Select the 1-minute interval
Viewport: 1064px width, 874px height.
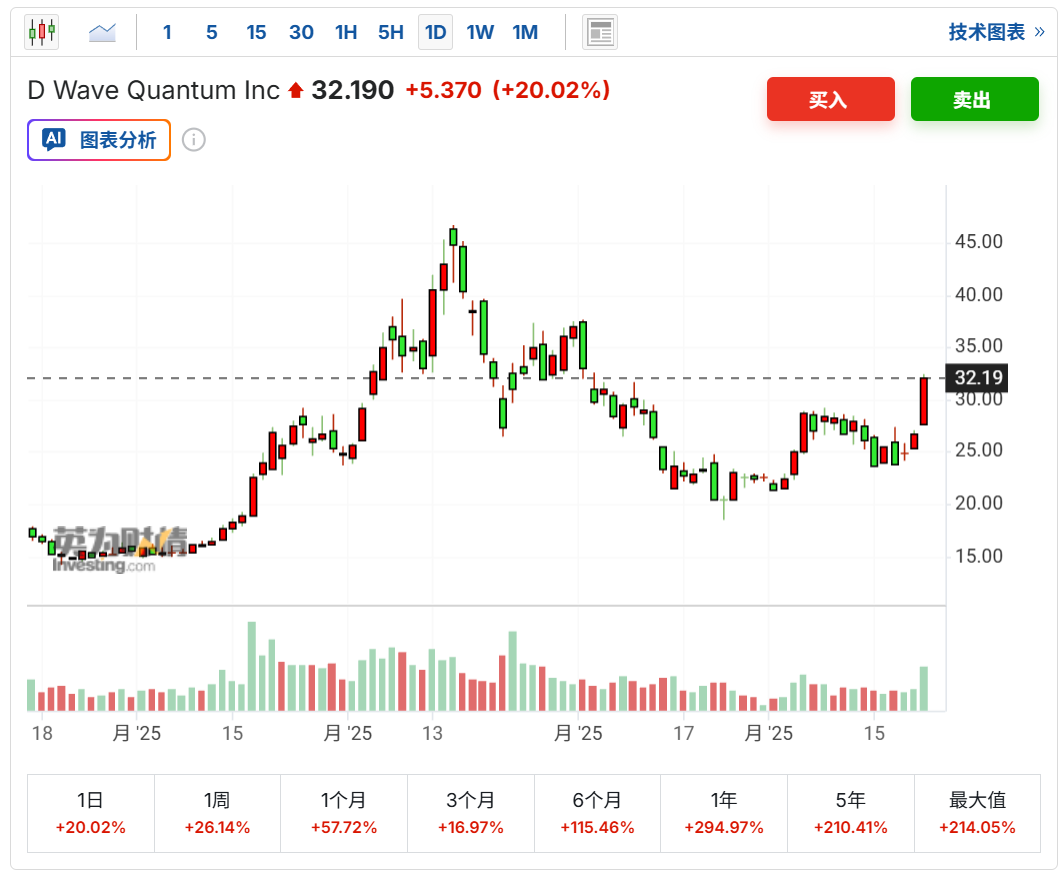[167, 32]
